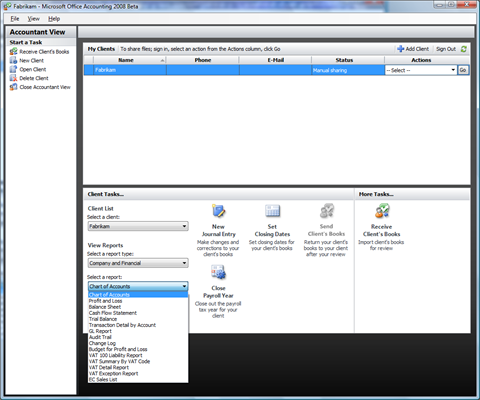480x400 pixels.
Task: Open the Help menu
Action: click(x=54, y=19)
